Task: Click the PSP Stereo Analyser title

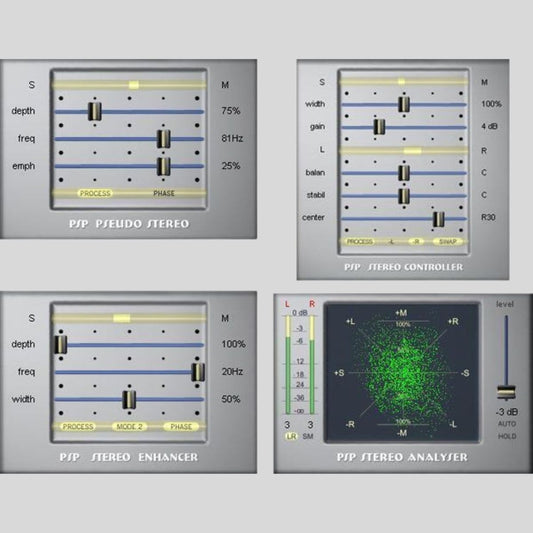Action: (402, 457)
